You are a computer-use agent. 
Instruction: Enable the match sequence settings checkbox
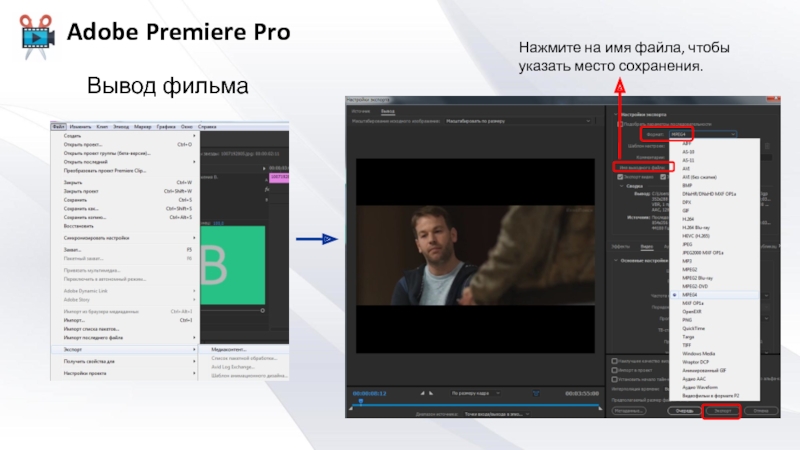pos(620,124)
